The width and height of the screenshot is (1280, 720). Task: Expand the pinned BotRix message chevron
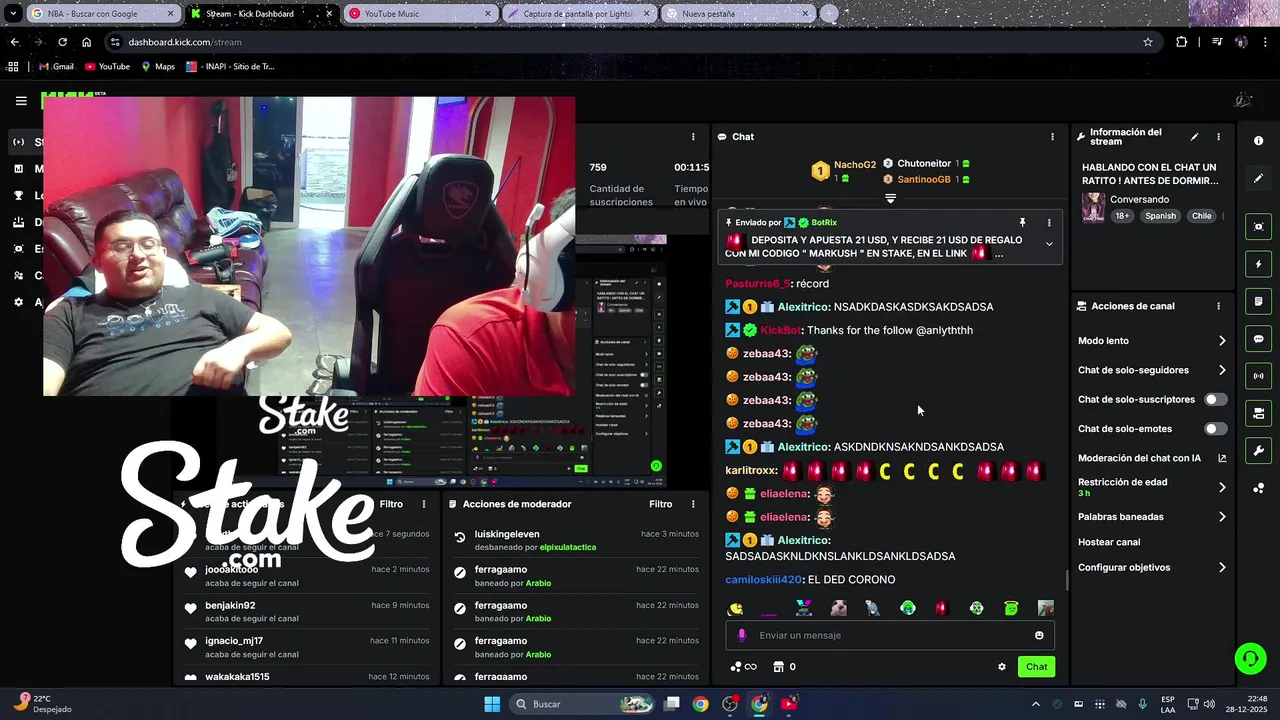point(1049,244)
